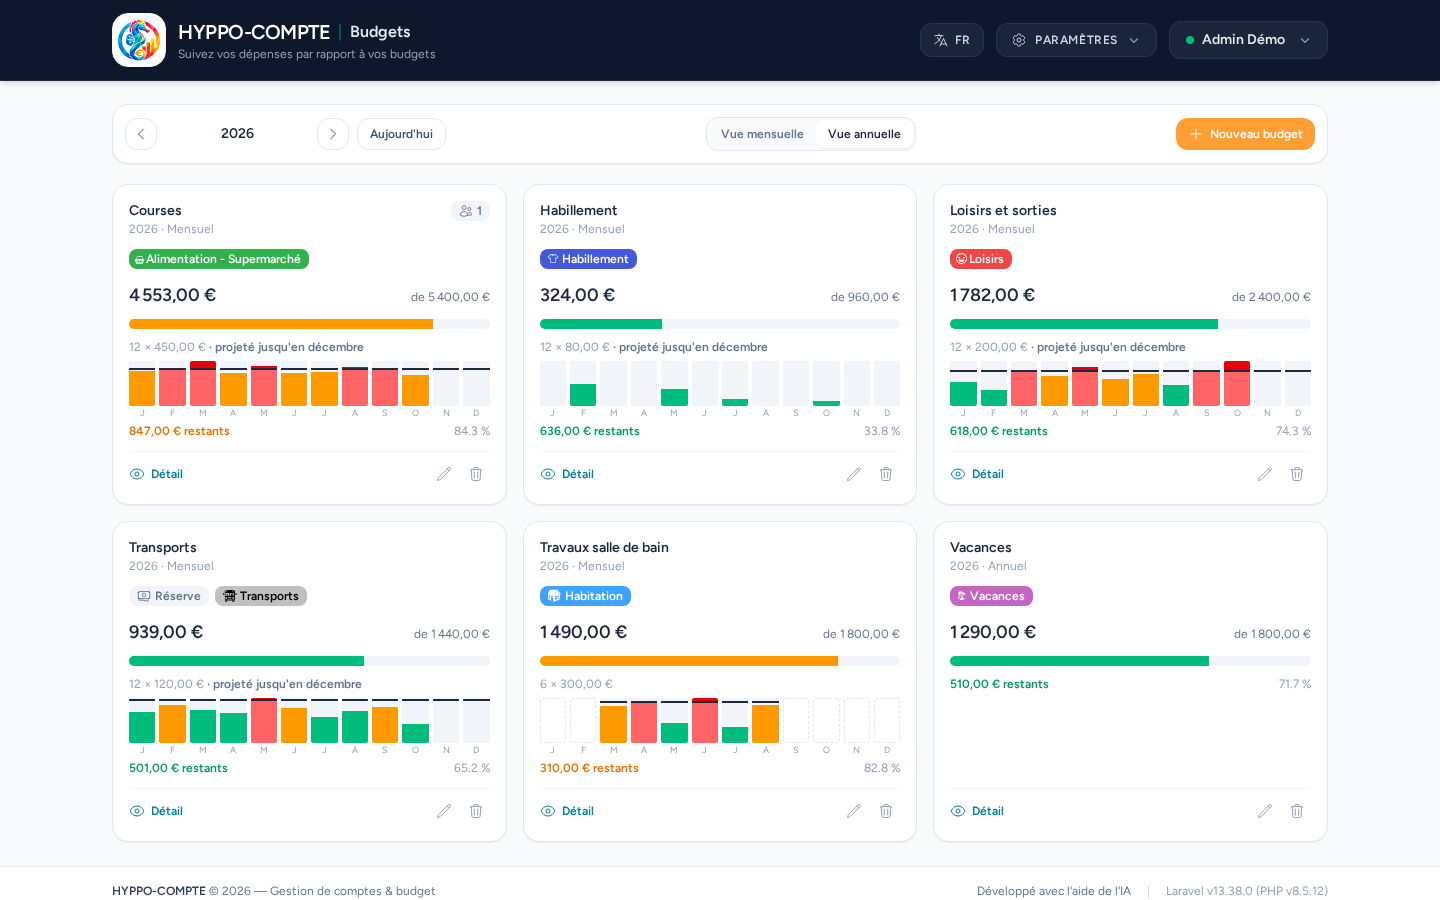This screenshot has height=900, width=1440.
Task: Open Détail of the Habillement budget
Action: [567, 474]
